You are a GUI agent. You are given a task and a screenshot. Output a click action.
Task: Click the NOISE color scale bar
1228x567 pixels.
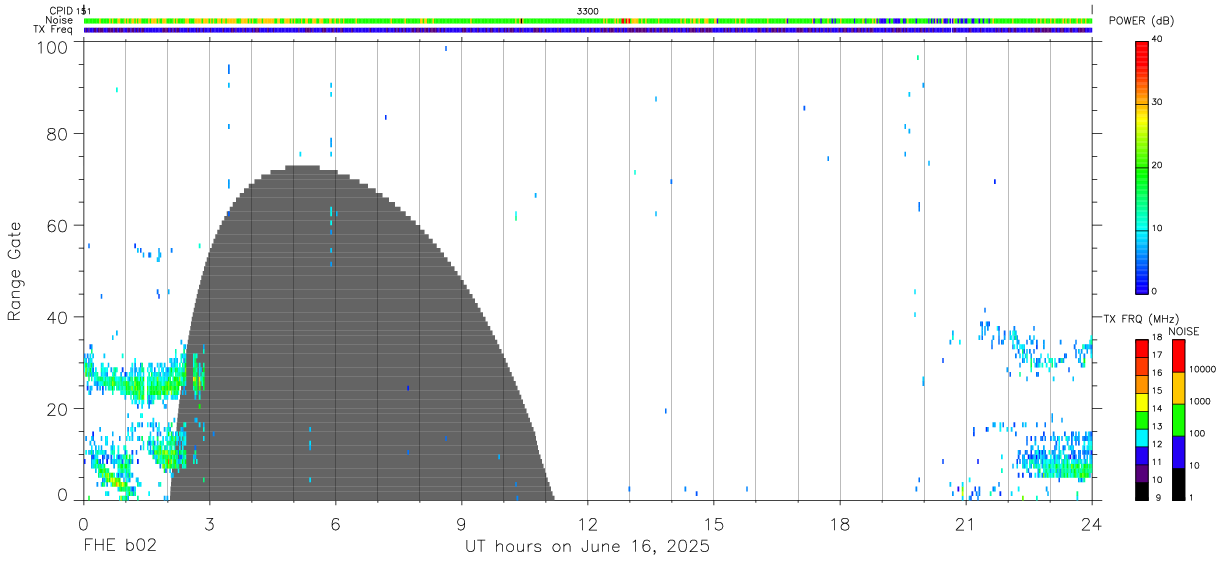(x=1179, y=419)
